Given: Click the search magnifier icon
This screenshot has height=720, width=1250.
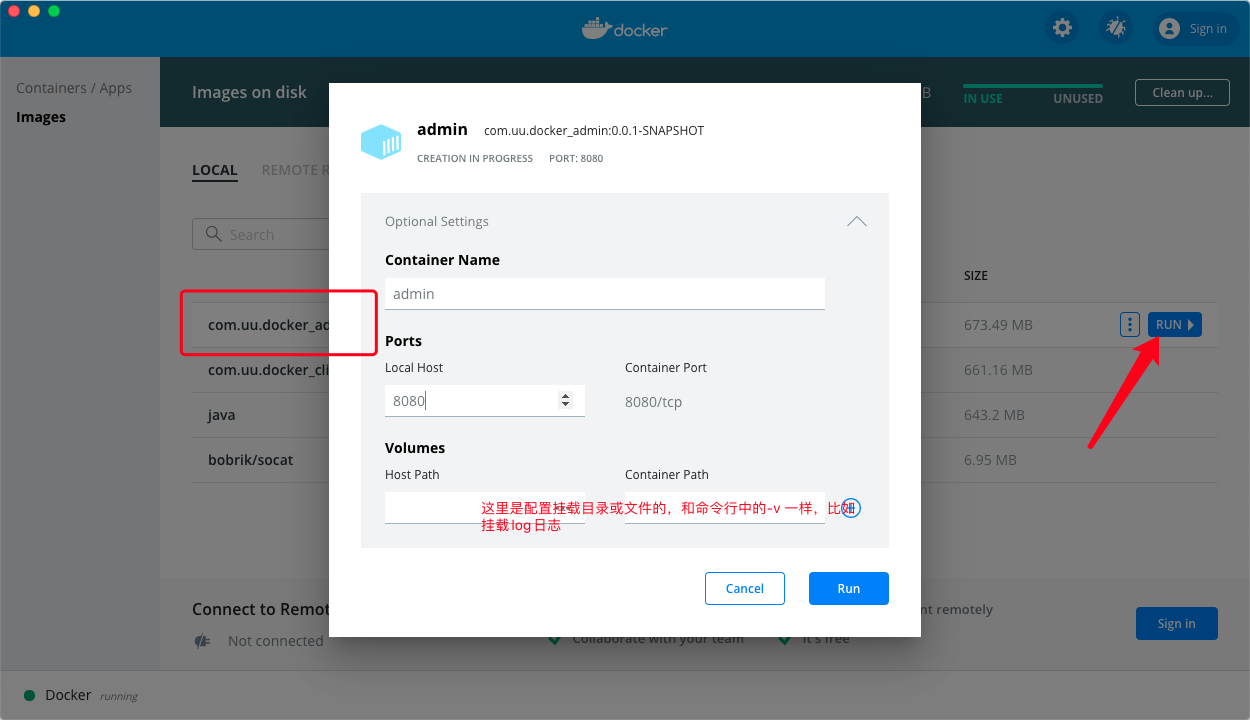Looking at the screenshot, I should tap(213, 234).
